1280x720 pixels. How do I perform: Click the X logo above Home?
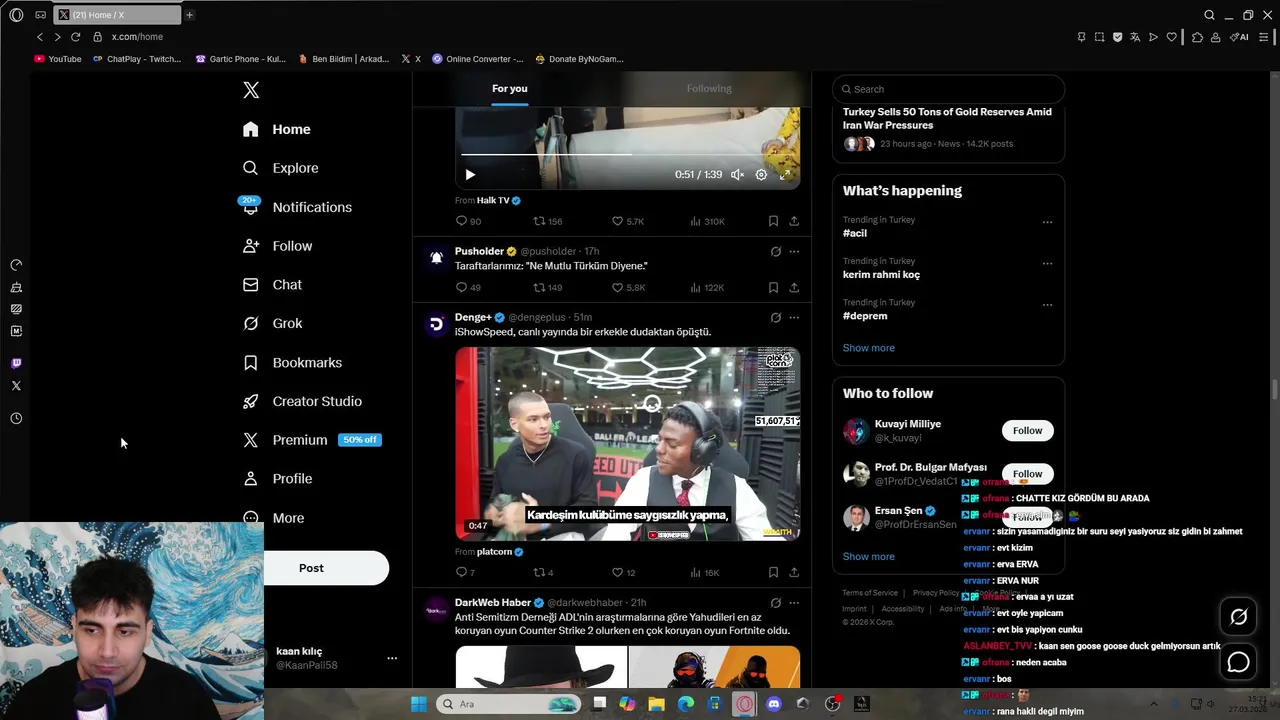tap(251, 90)
